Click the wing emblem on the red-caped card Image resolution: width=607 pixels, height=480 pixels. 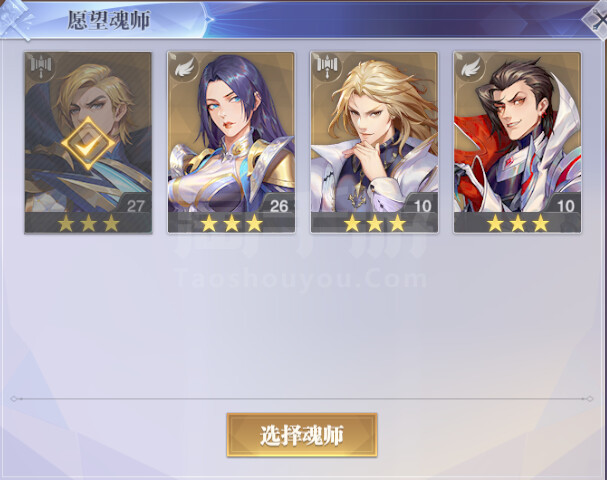pos(470,67)
